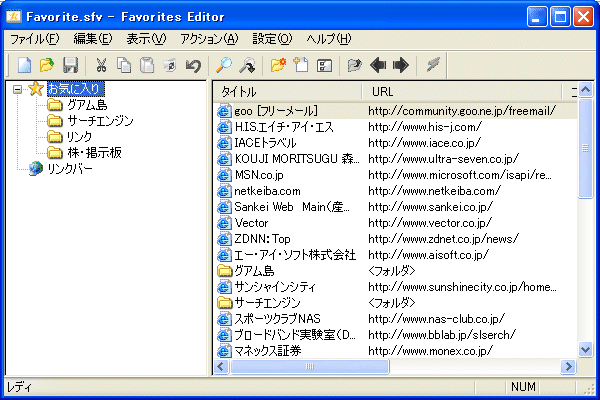Image resolution: width=600 pixels, height=400 pixels.
Task: Open the 表示(V) menu
Action: [147, 39]
